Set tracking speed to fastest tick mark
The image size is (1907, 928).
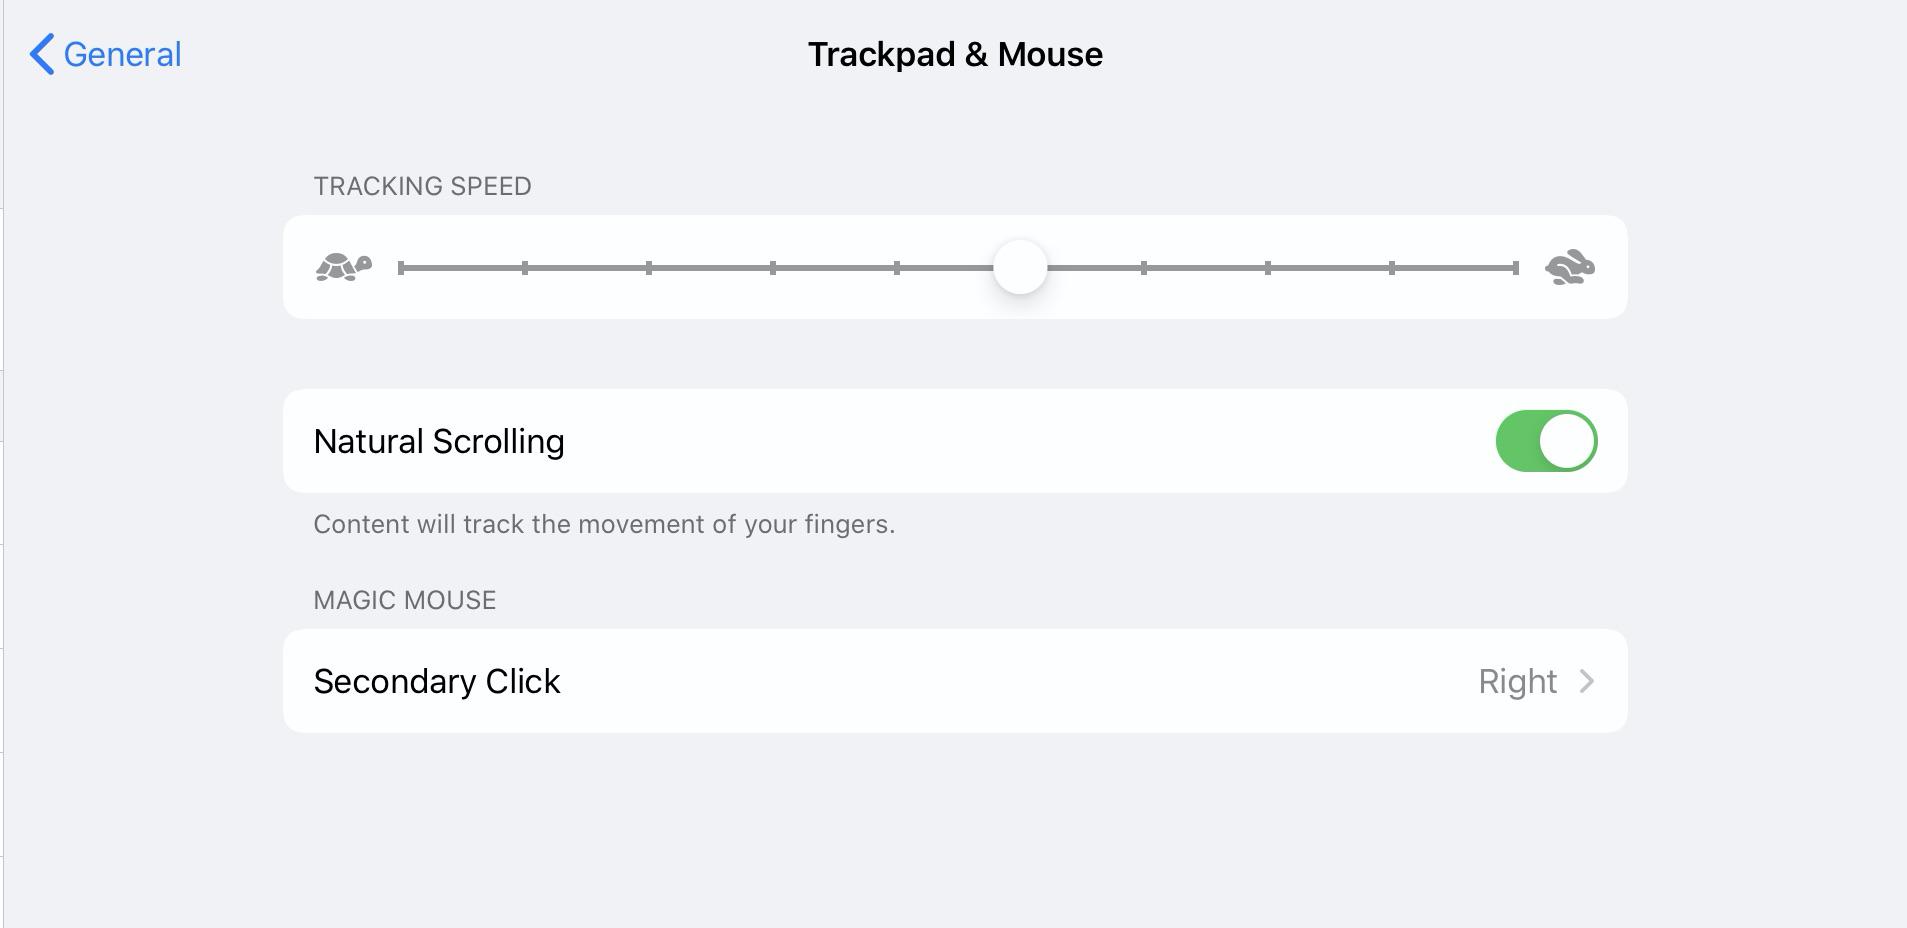(1516, 267)
